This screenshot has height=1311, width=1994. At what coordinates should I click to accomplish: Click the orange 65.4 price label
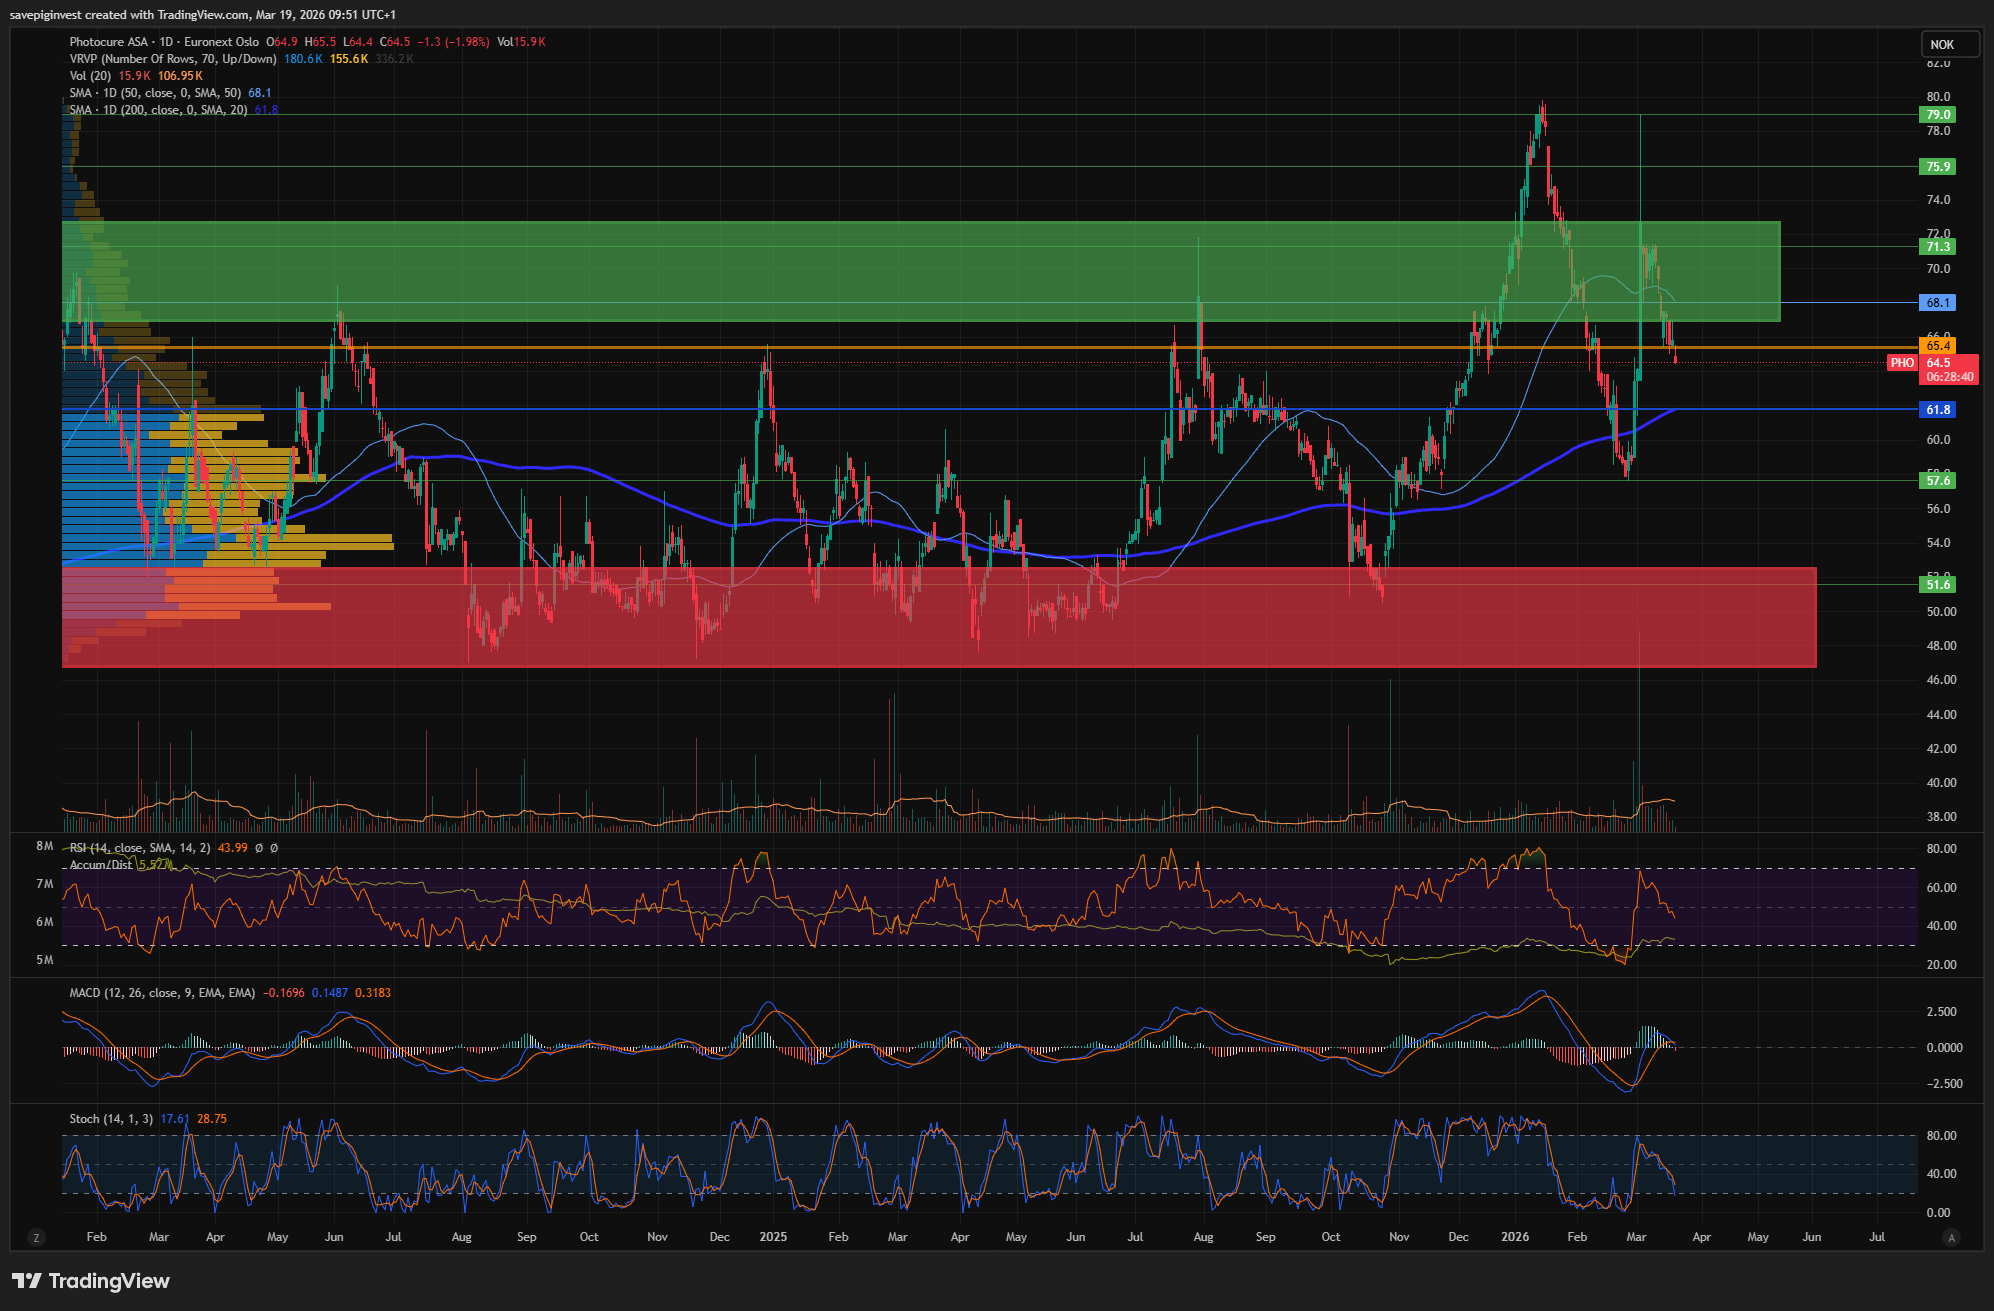click(x=1937, y=346)
